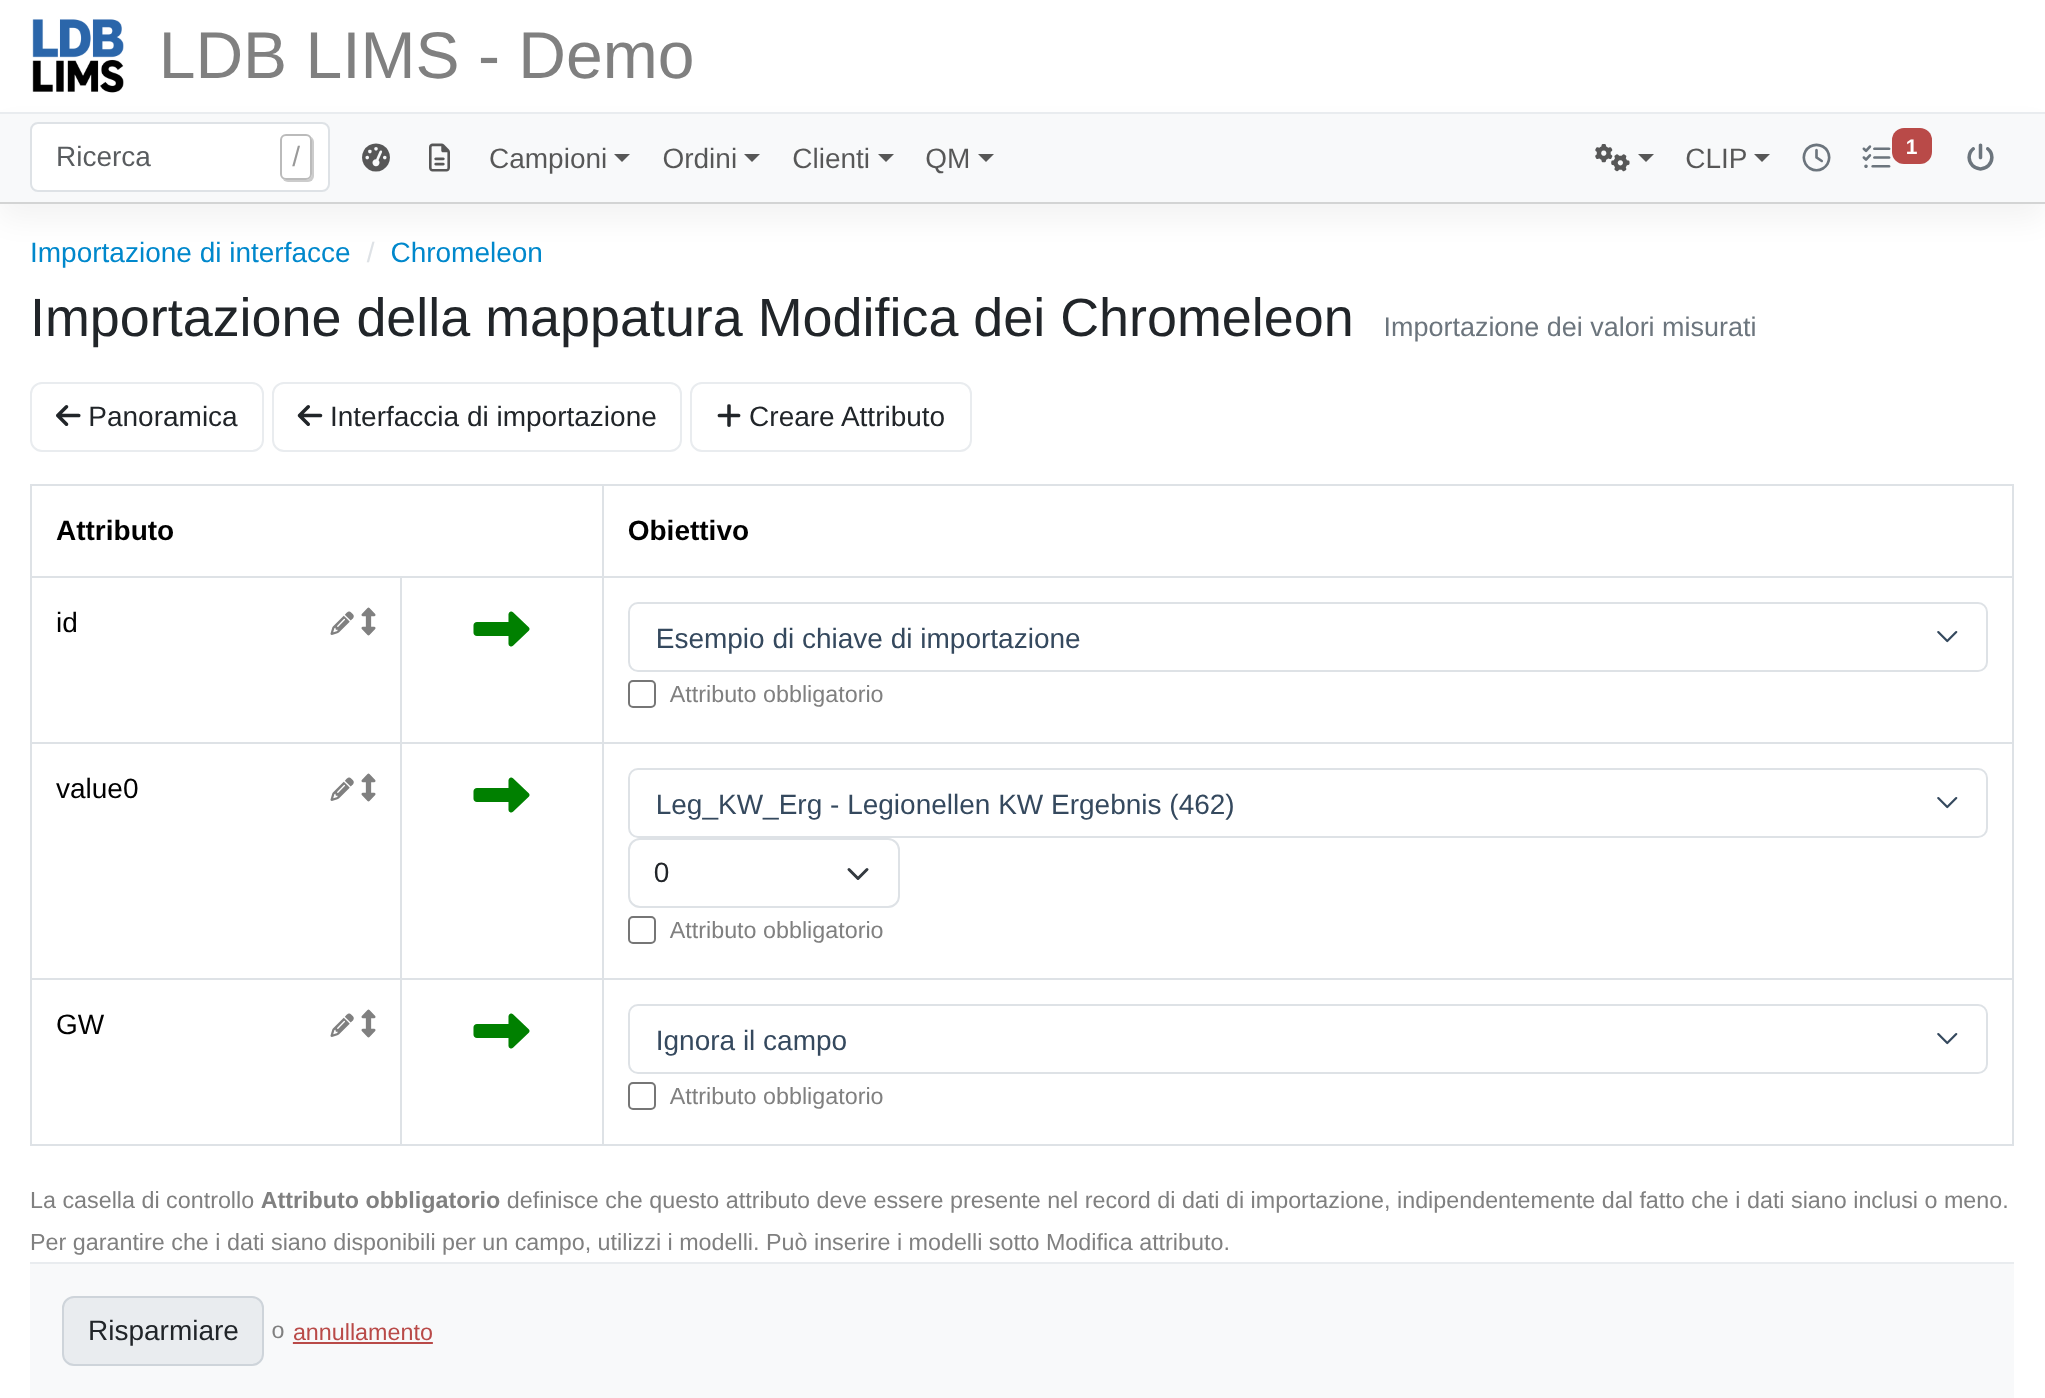Check Attributo obbligatorio for value0 row
2045x1398 pixels.
point(642,930)
